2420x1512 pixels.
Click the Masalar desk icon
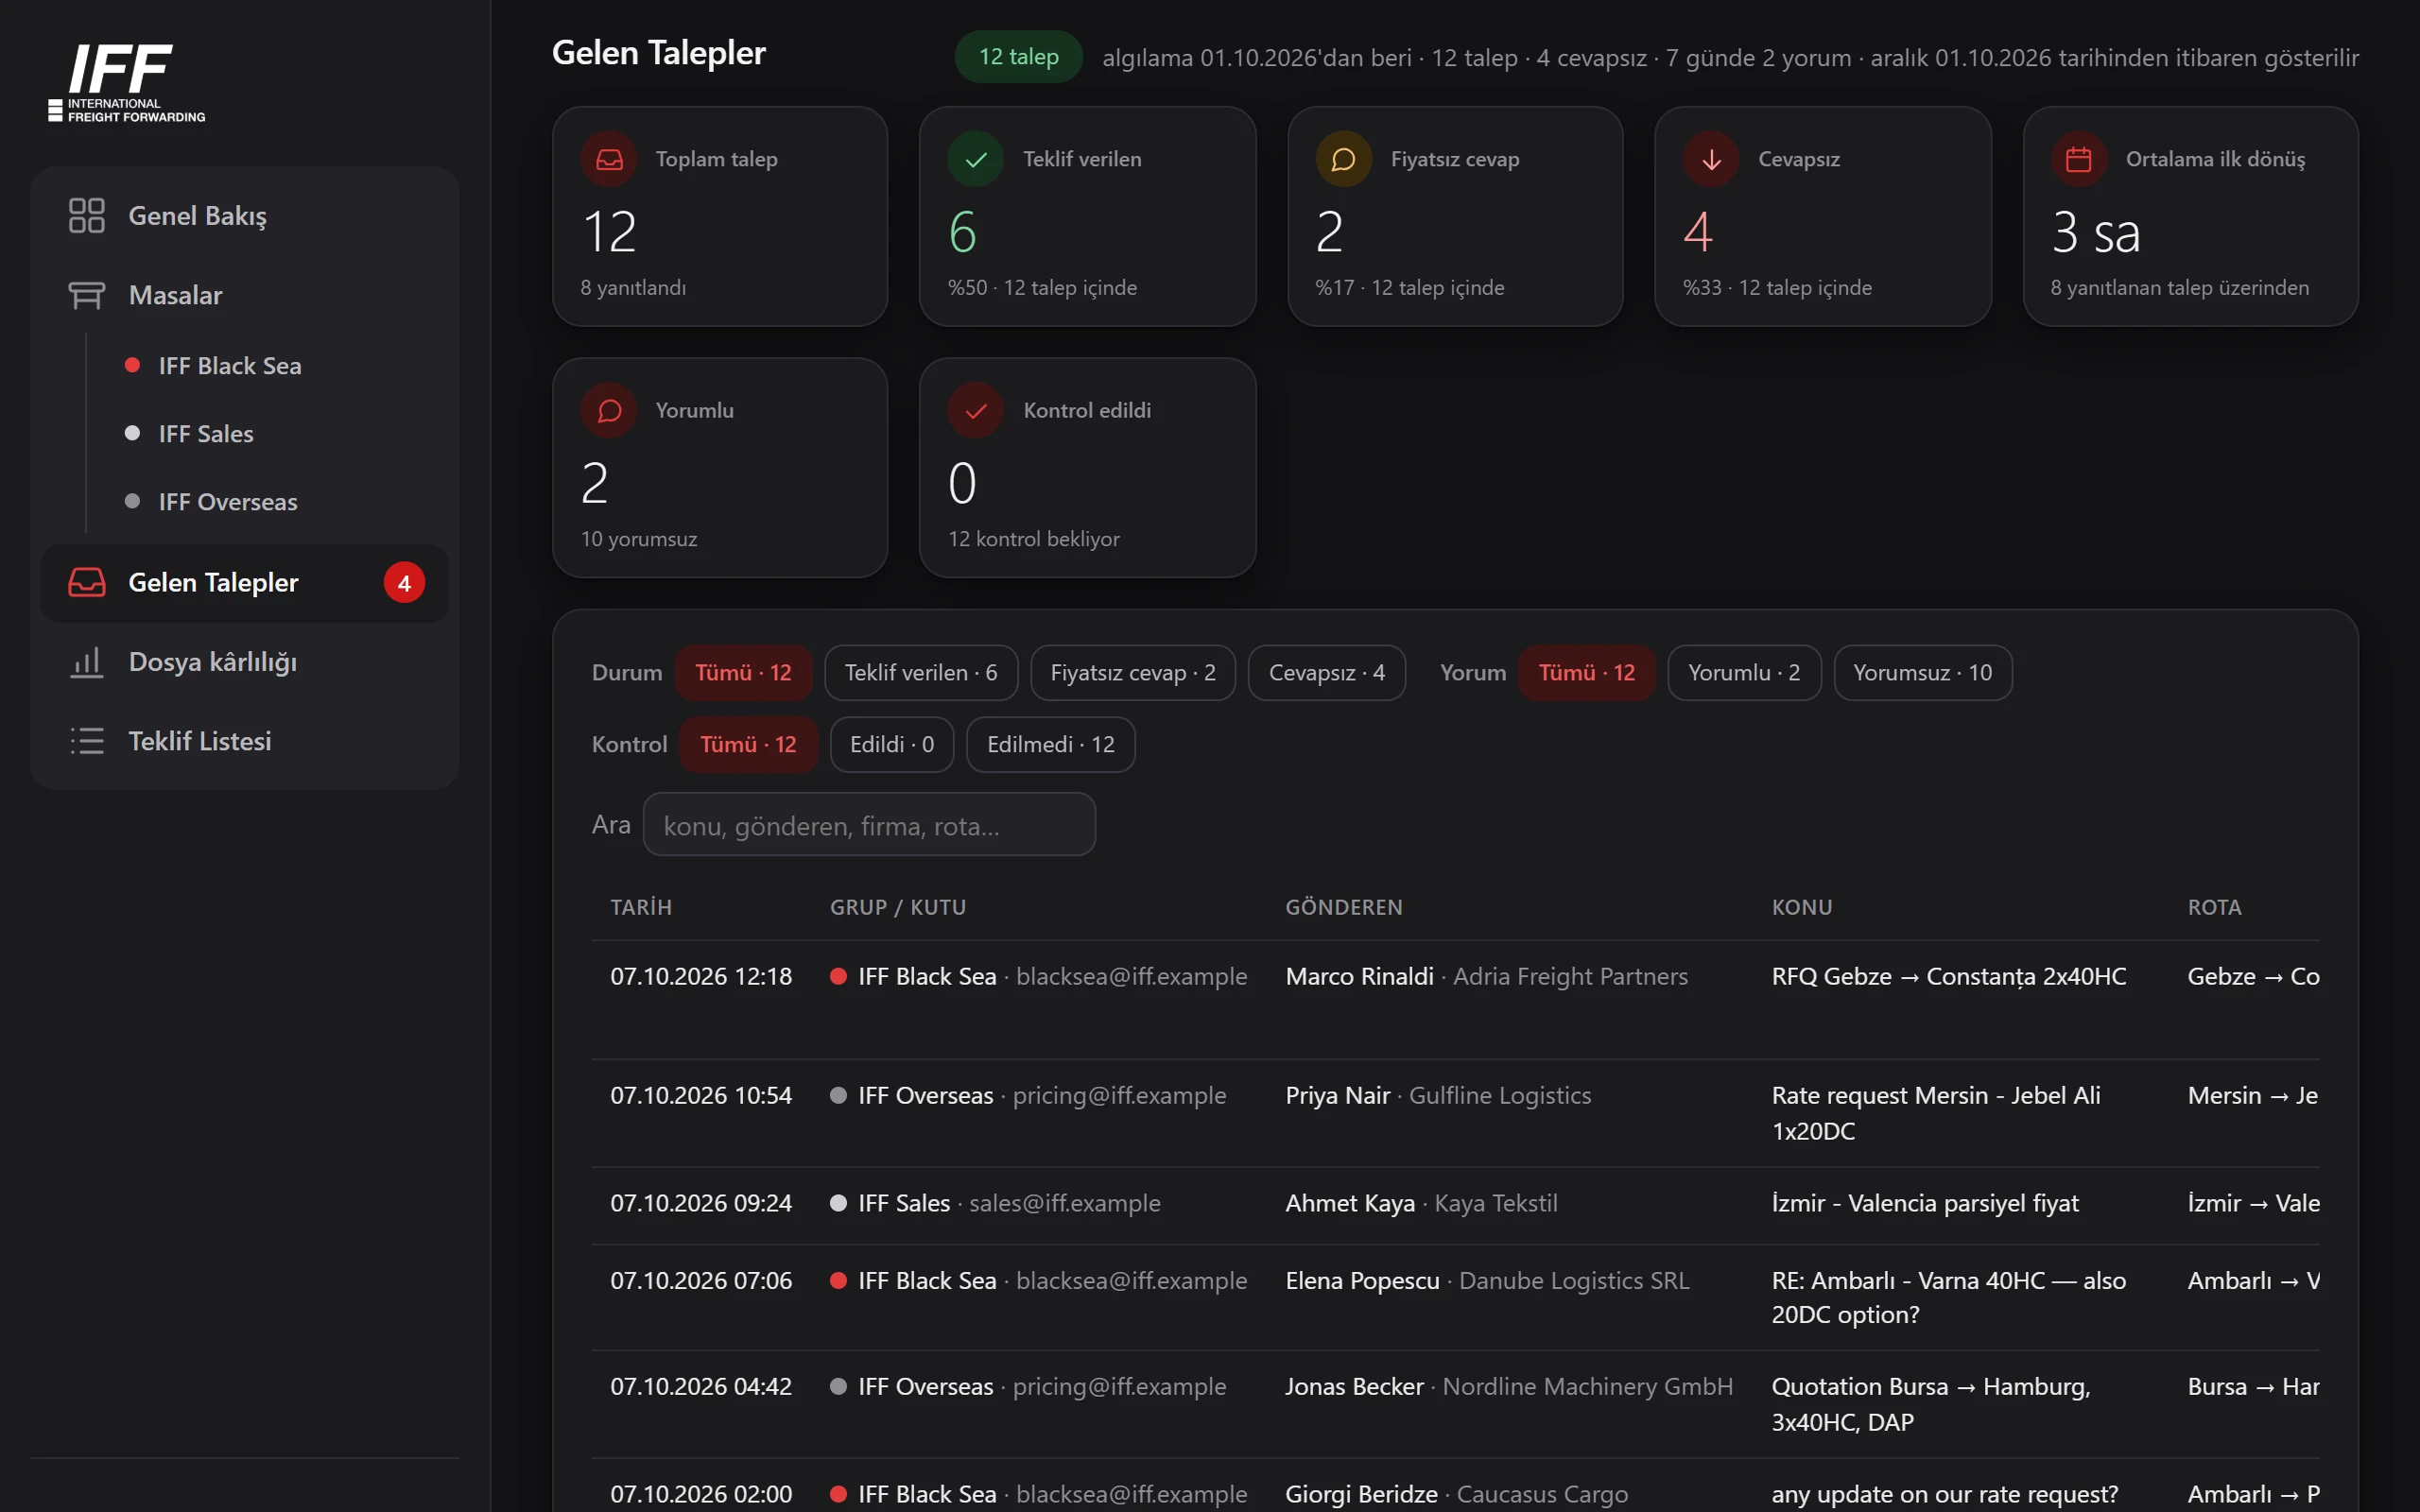point(86,295)
